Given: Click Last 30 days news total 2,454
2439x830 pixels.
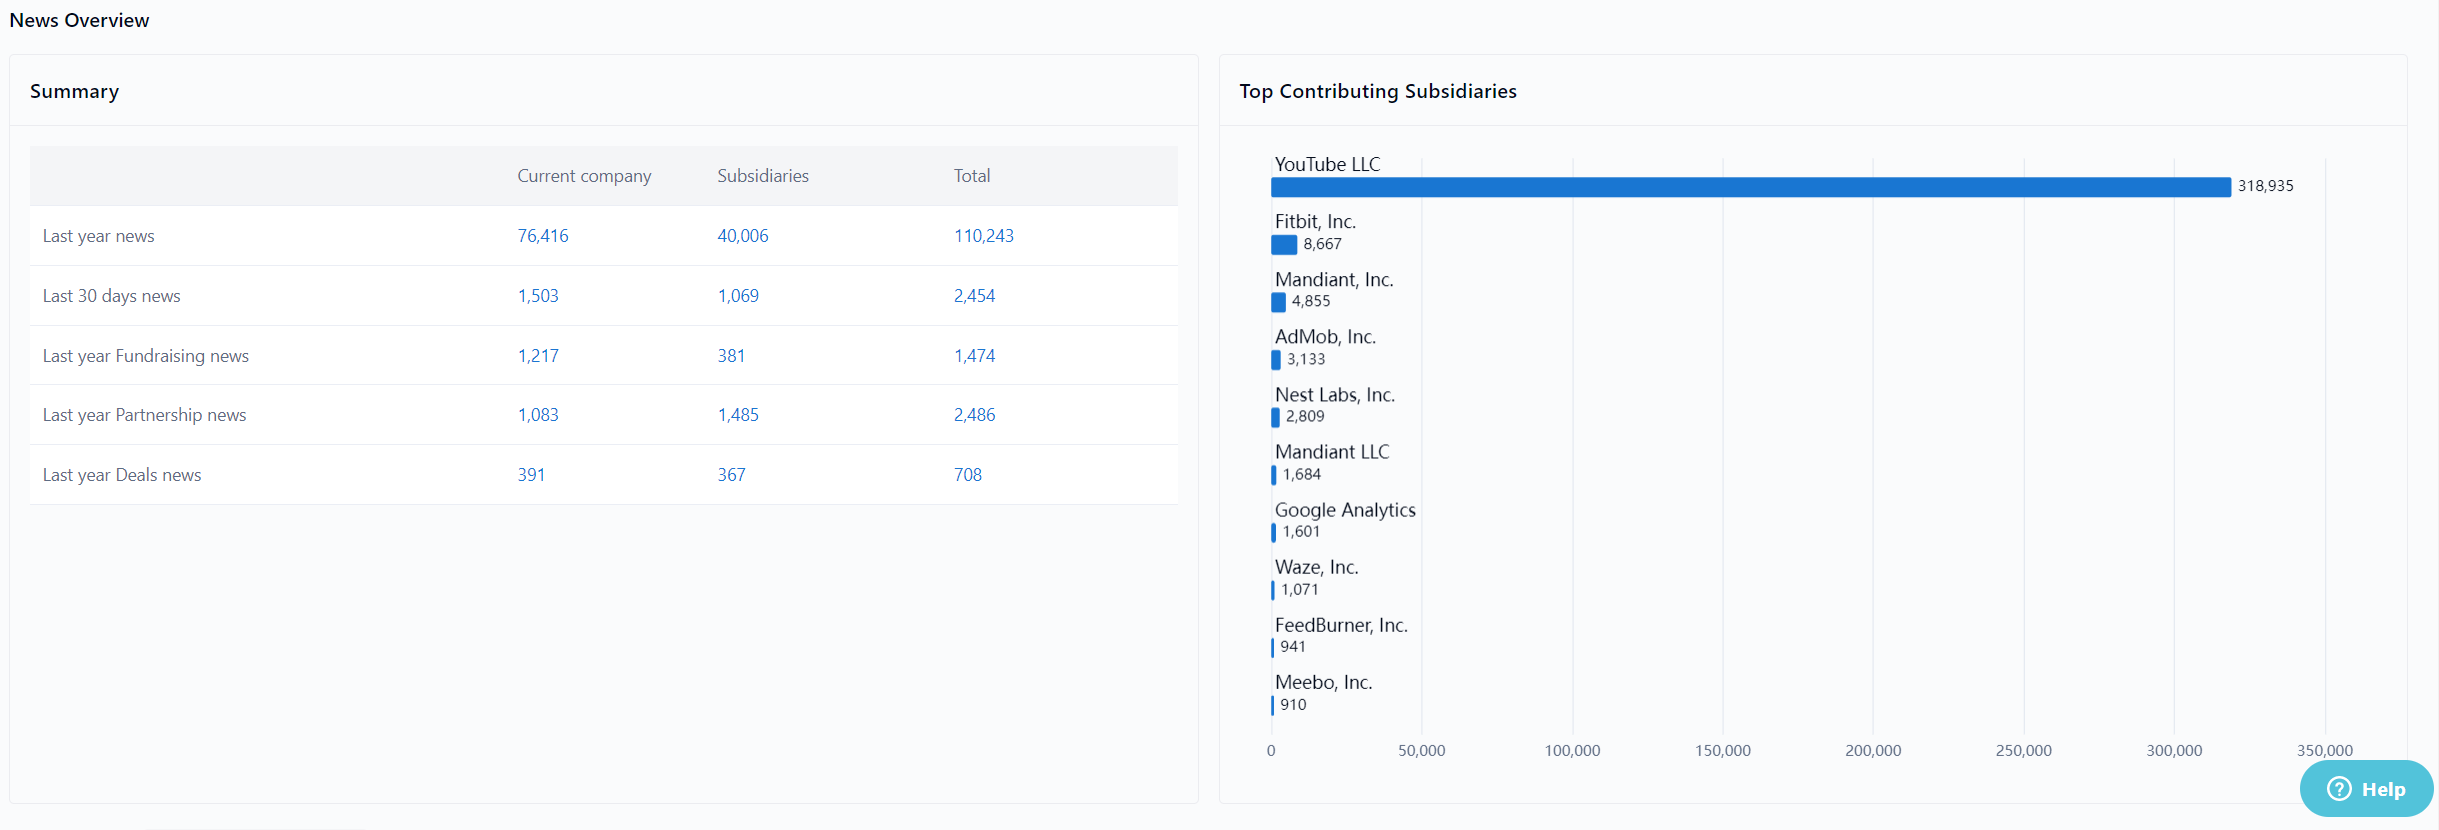Looking at the screenshot, I should pyautogui.click(x=973, y=296).
